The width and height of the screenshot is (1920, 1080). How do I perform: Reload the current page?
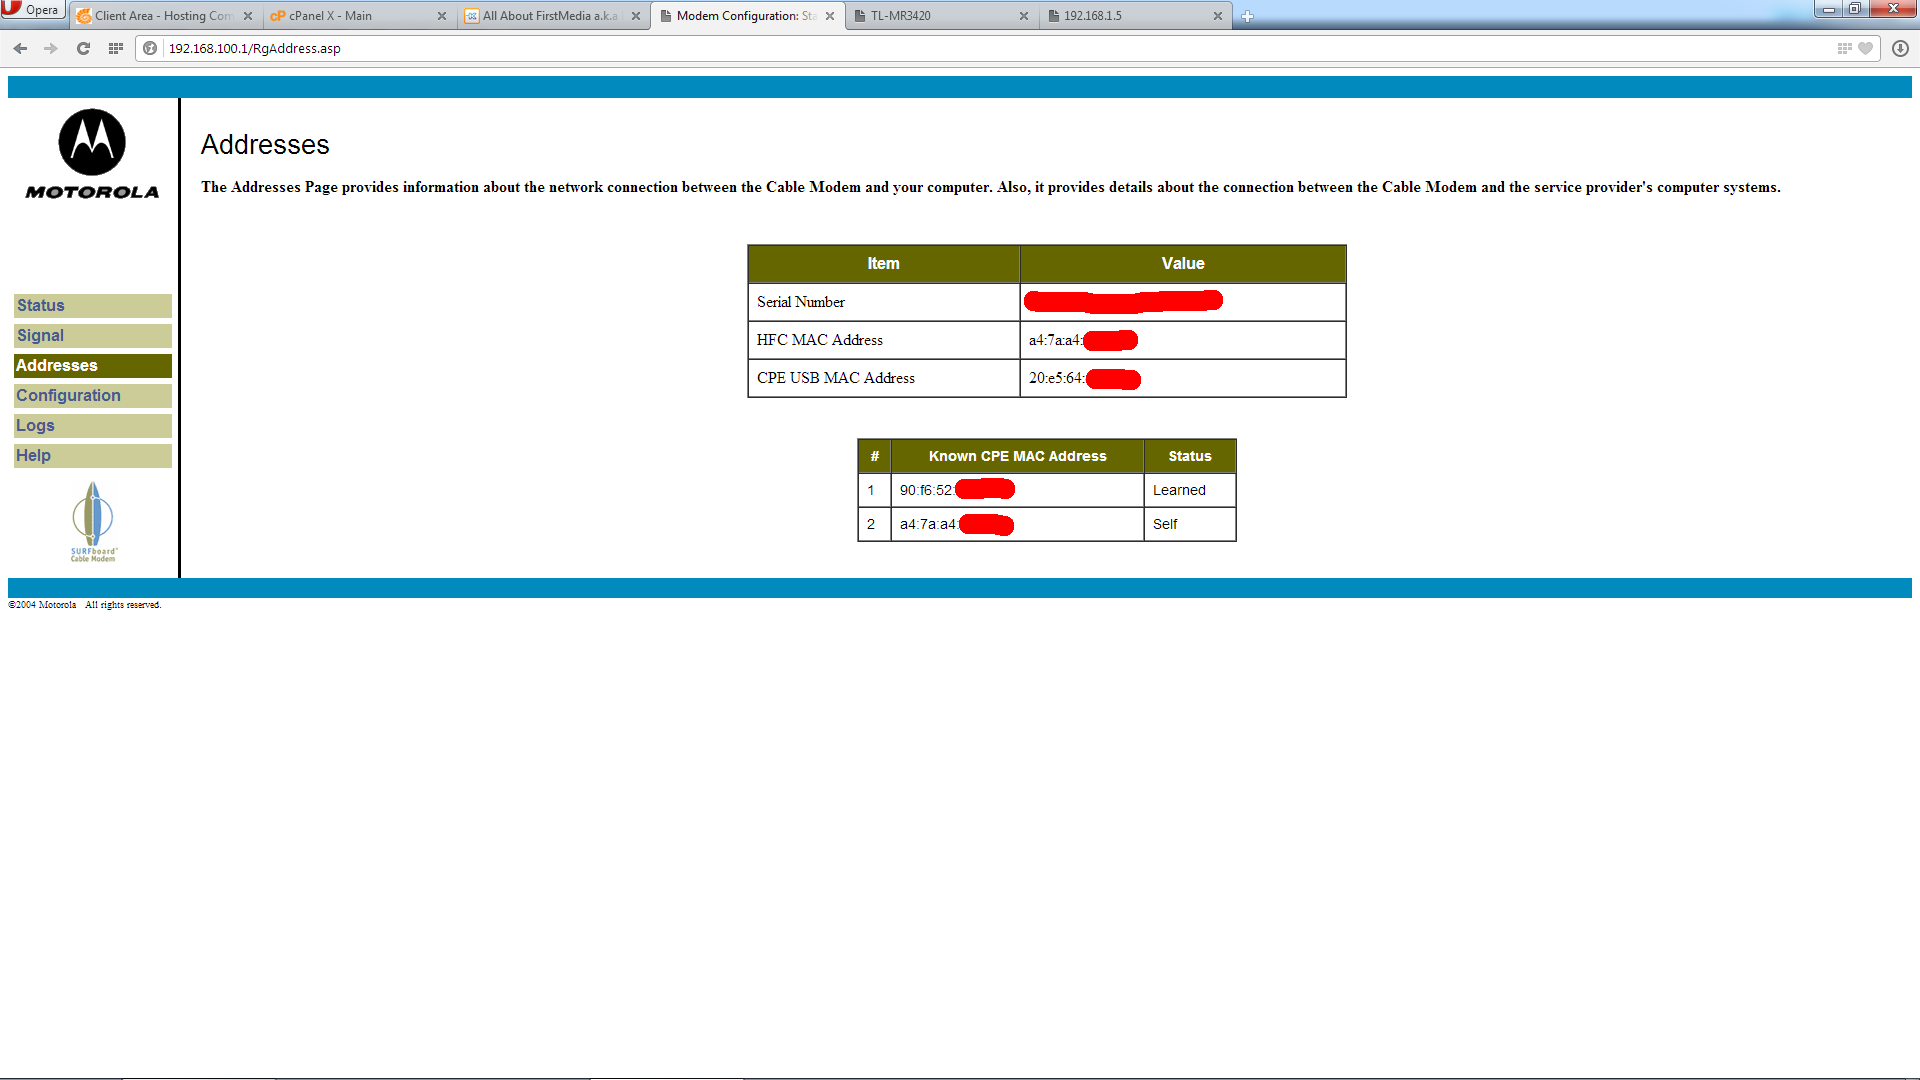[84, 48]
